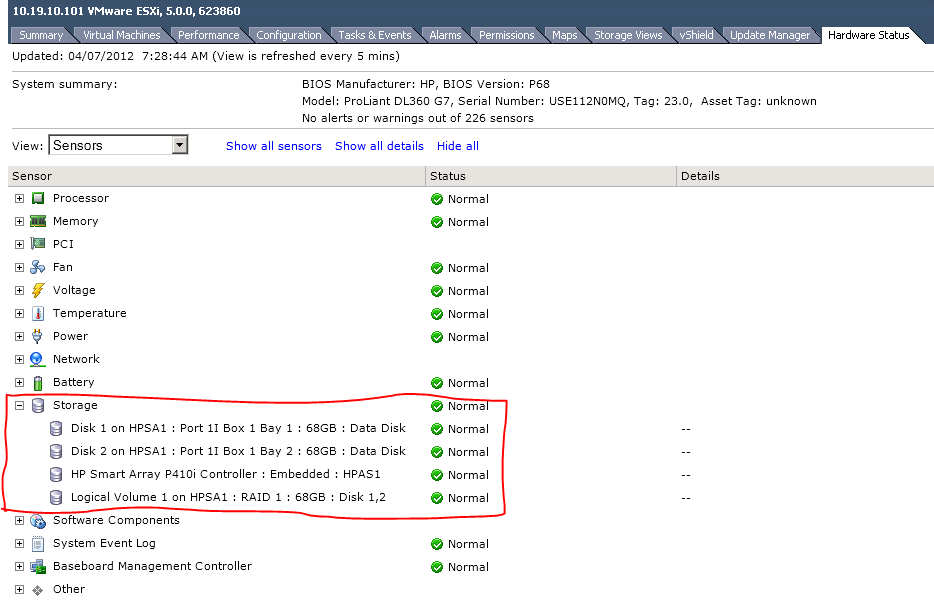Screen dimensions: 934x607
Task: Click the Power sensor icon
Action: (39, 336)
